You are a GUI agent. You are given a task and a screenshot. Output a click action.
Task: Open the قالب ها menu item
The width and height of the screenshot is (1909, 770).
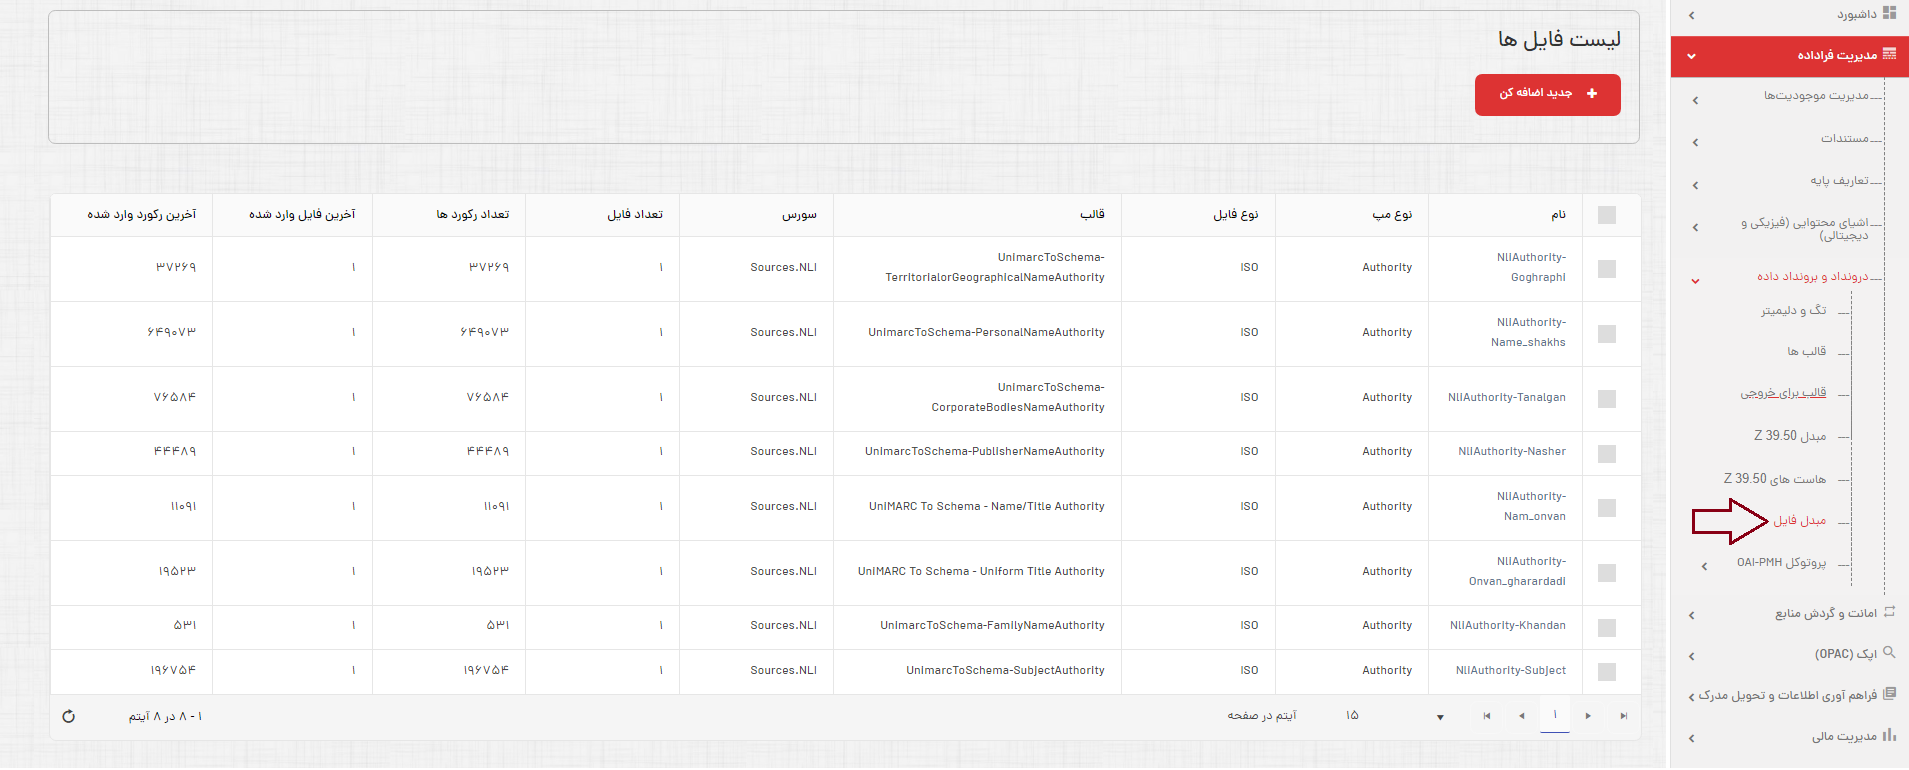point(1806,352)
